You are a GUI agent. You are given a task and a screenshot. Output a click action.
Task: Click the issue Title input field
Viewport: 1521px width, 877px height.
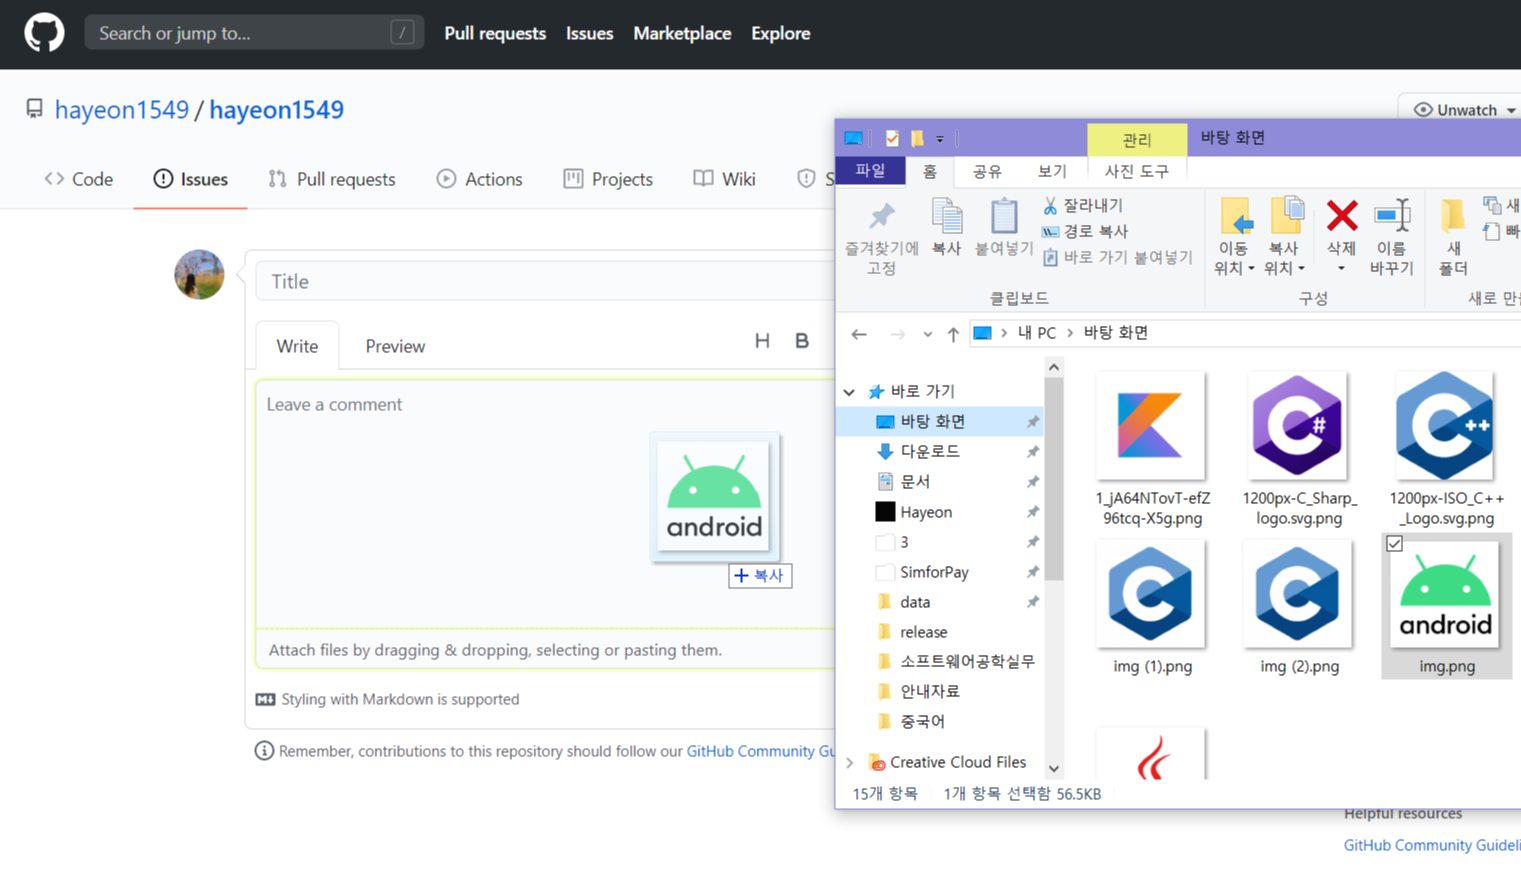pyautogui.click(x=545, y=281)
